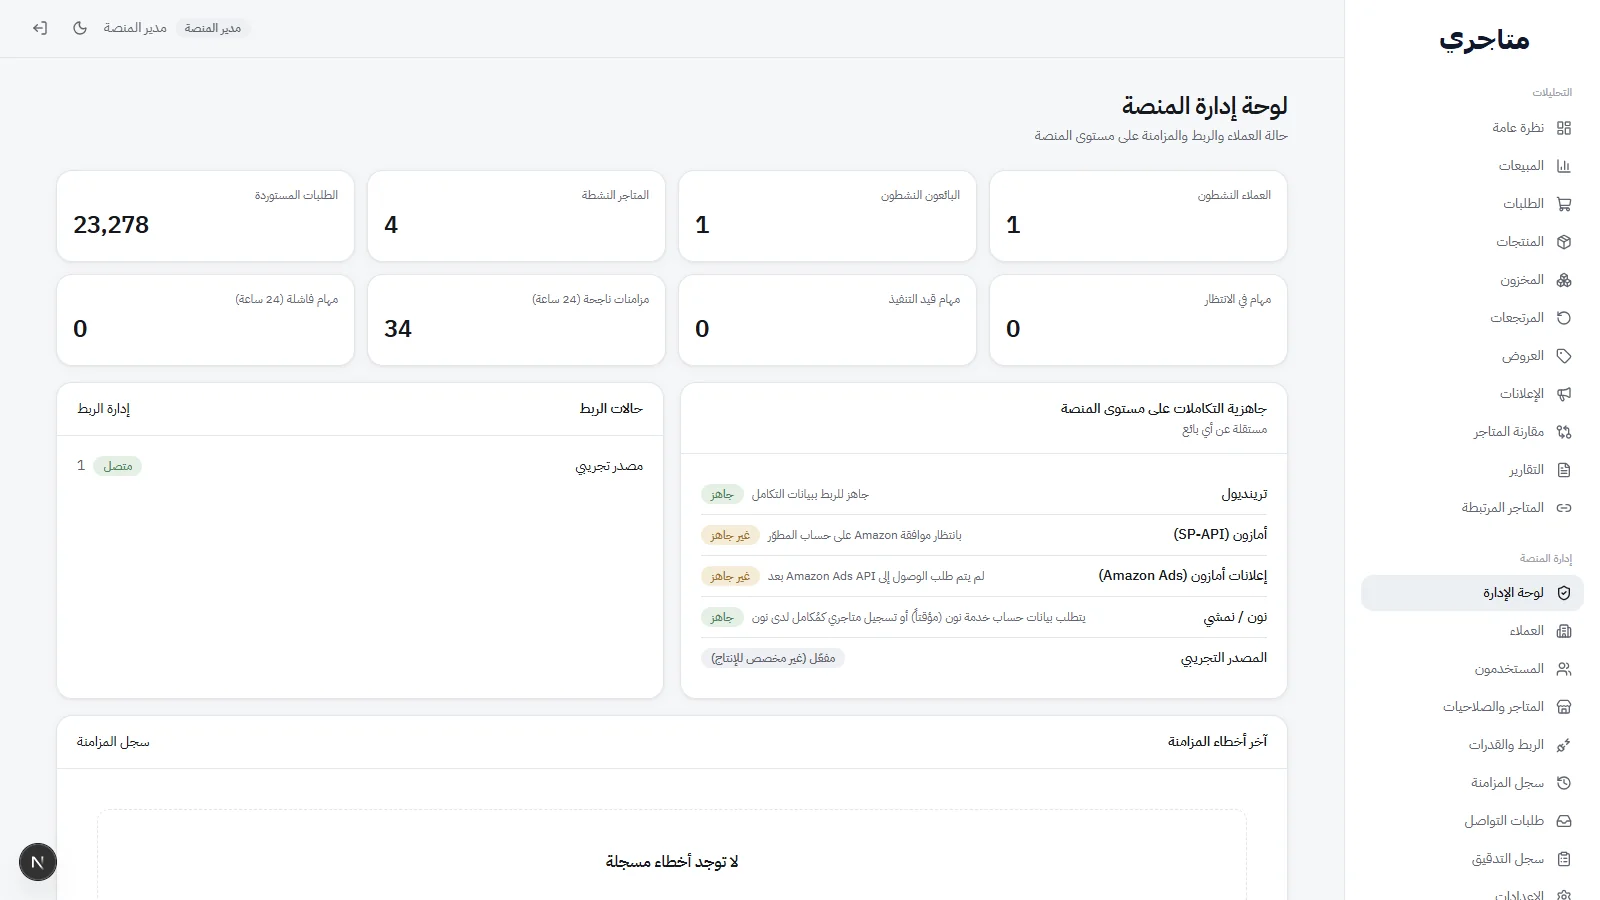The image size is (1600, 900).
Task: Select لوحة الإدارة shield icon
Action: [x=1564, y=593]
